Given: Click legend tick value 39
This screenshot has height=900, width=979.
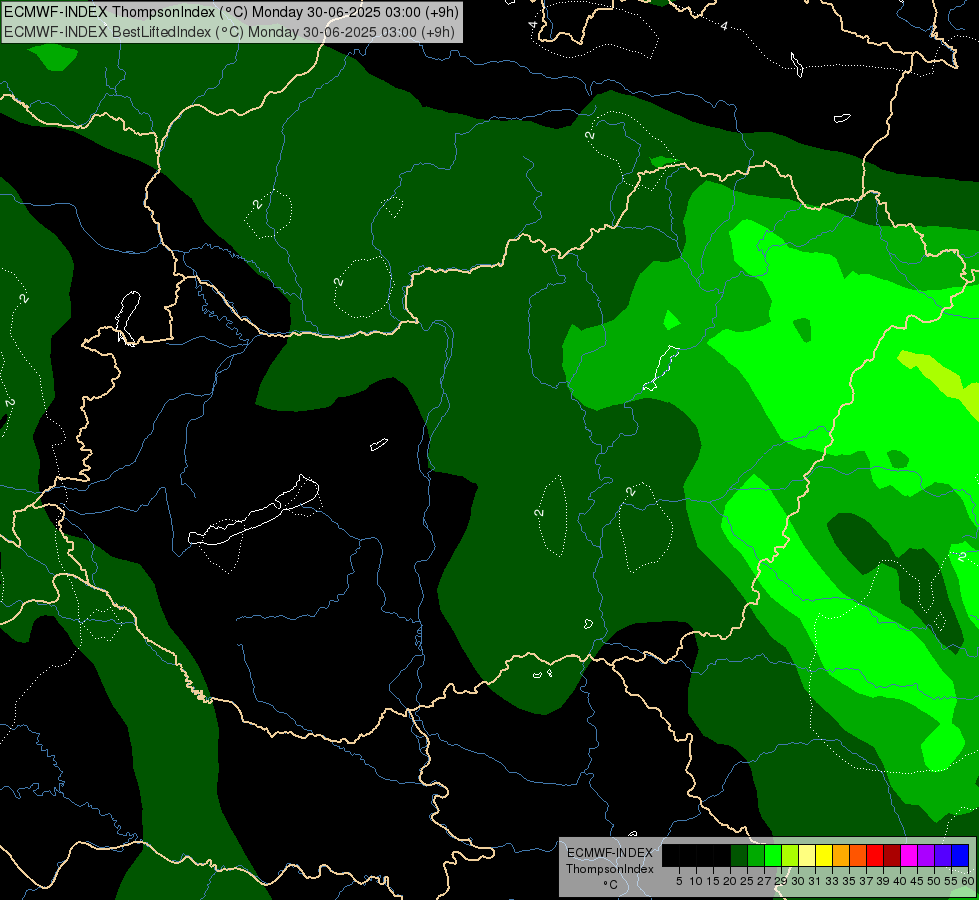Looking at the screenshot, I should click(x=883, y=881).
